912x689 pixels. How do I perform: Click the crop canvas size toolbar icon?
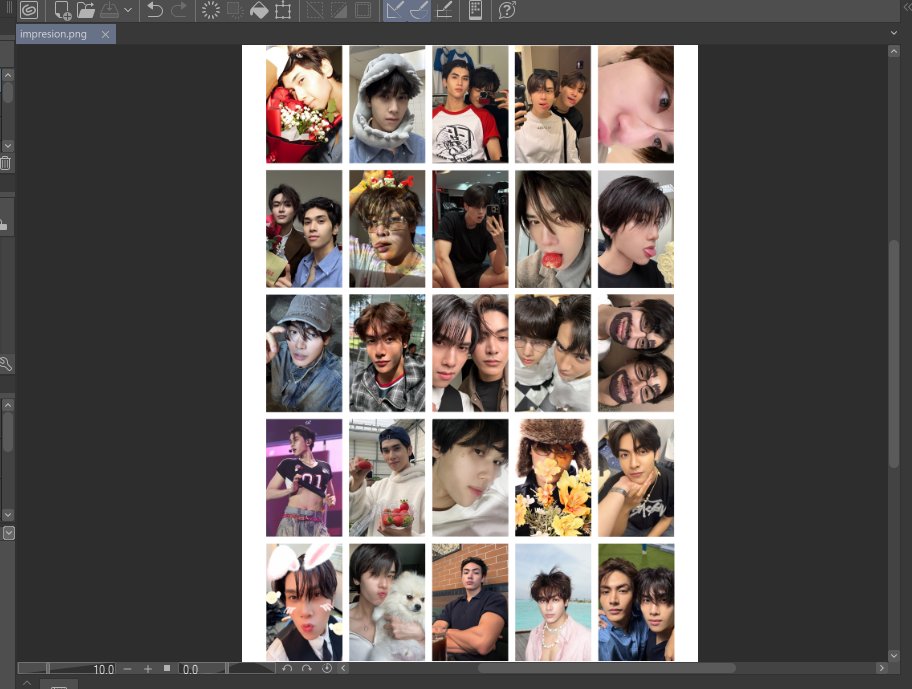285,11
